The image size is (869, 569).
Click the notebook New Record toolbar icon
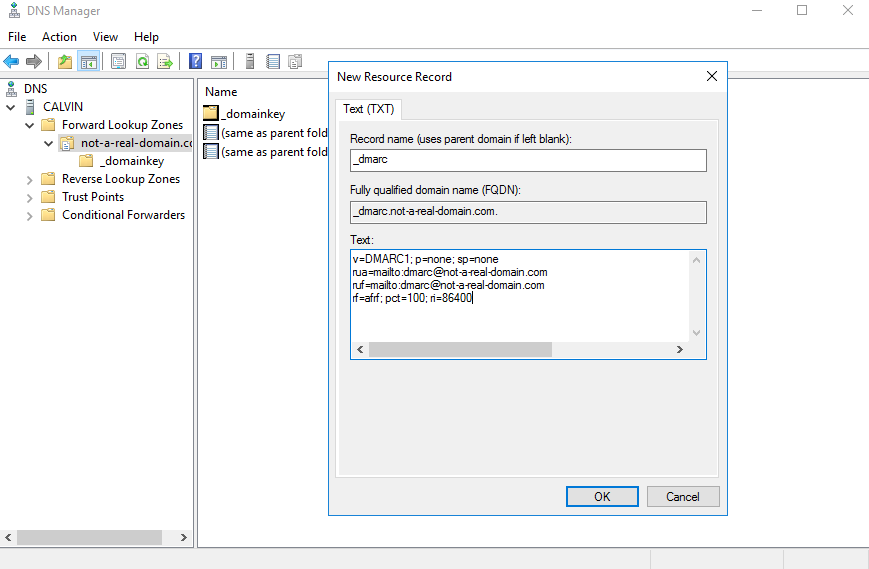(273, 61)
